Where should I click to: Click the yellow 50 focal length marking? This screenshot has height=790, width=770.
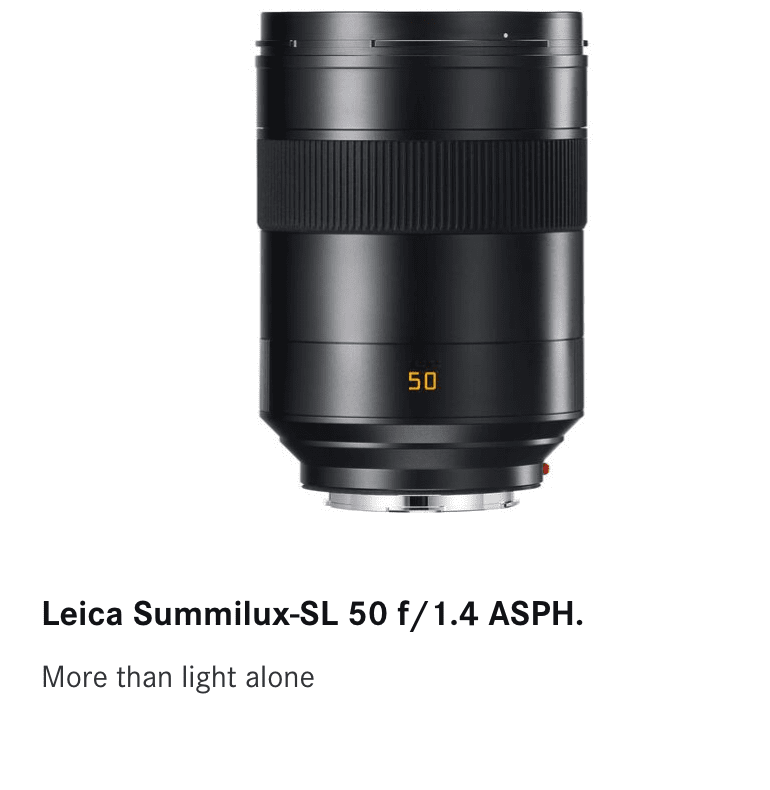(x=422, y=381)
